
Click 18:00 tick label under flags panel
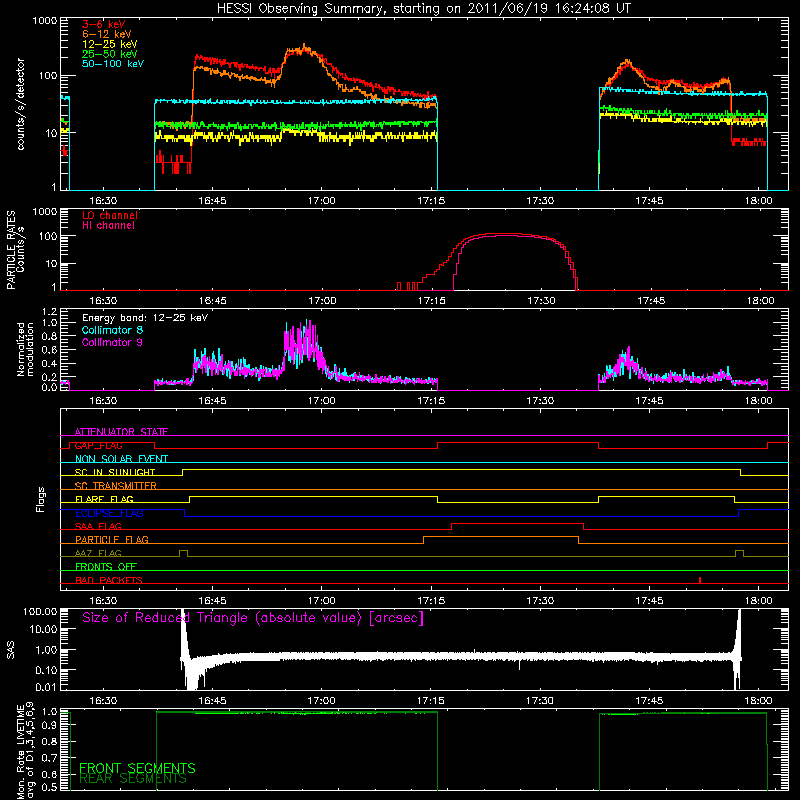point(759,601)
